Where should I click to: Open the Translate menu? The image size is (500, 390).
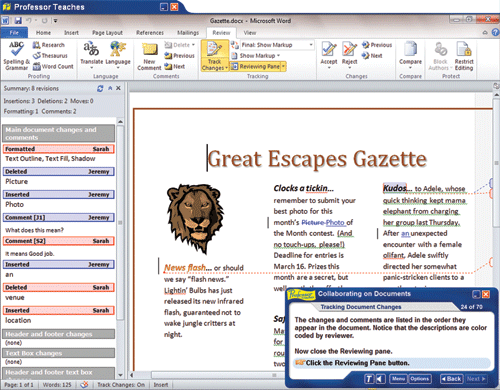[91, 56]
